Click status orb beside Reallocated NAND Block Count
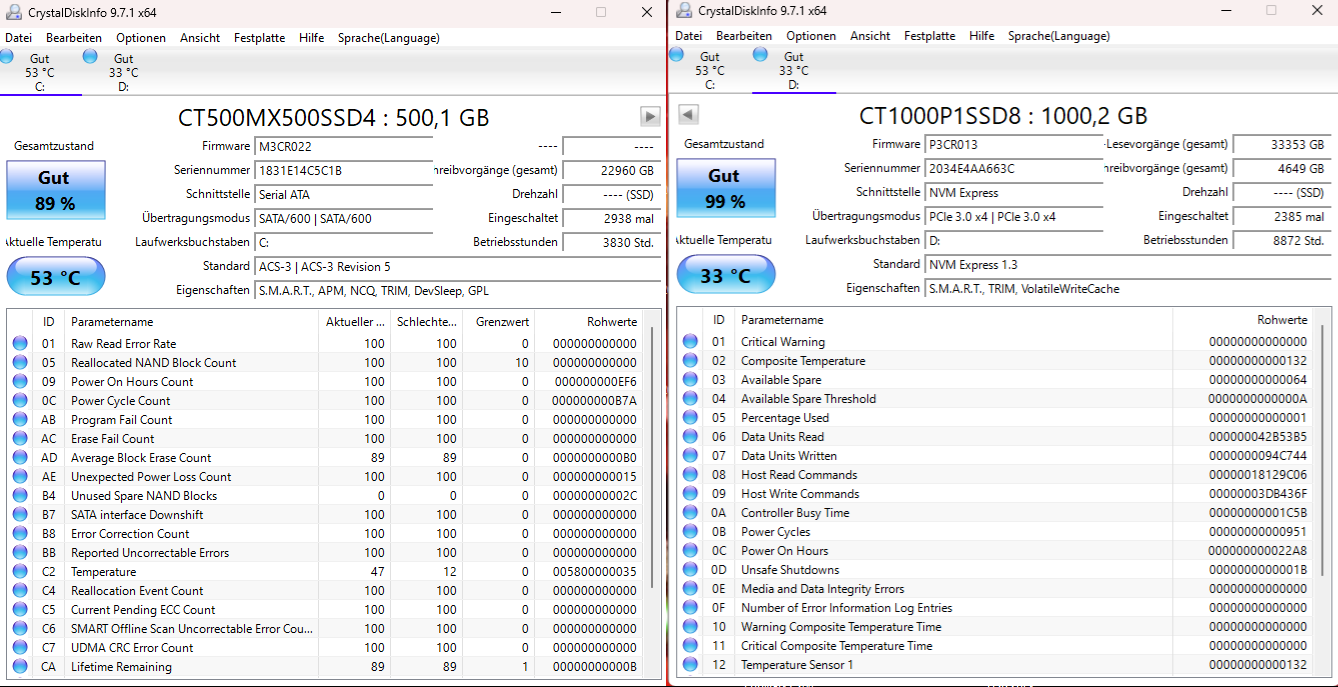Image resolution: width=1338 pixels, height=687 pixels. coord(20,362)
